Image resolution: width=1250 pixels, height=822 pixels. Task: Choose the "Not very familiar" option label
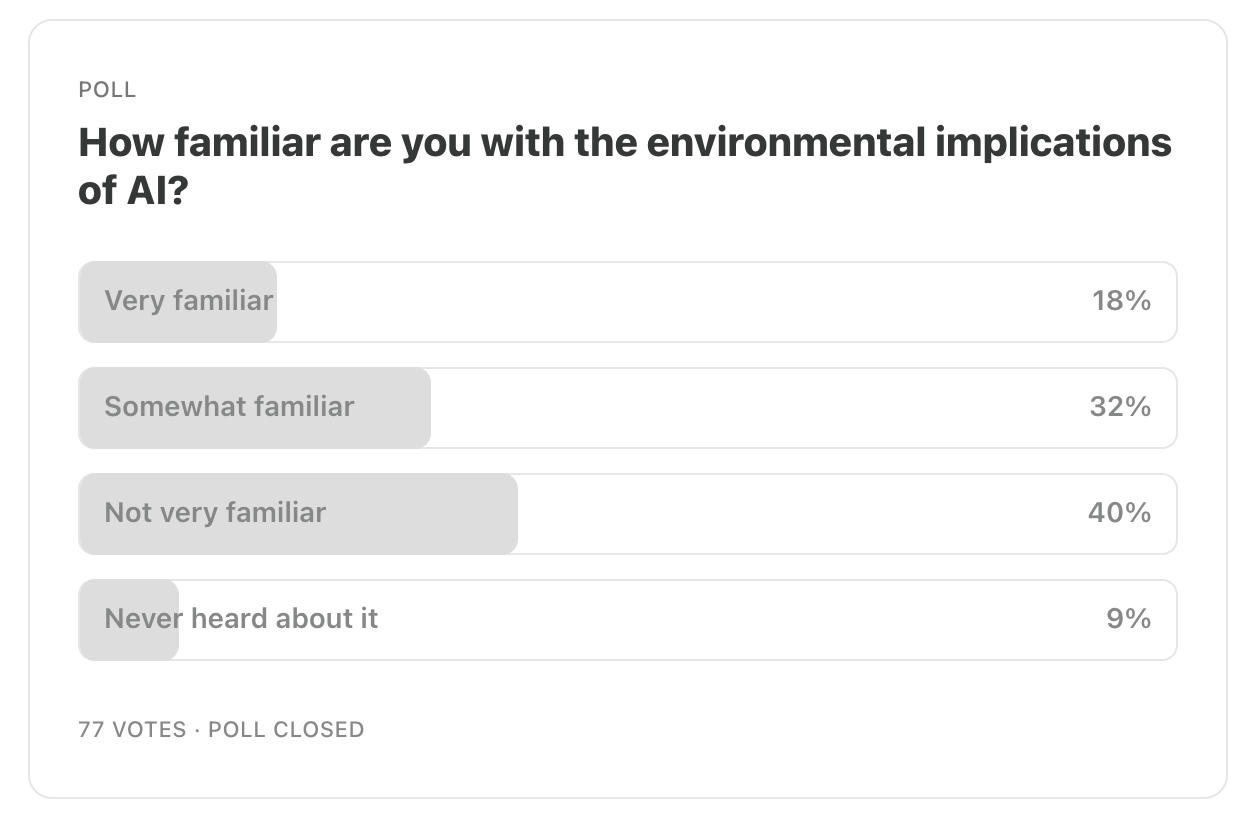[x=215, y=513]
